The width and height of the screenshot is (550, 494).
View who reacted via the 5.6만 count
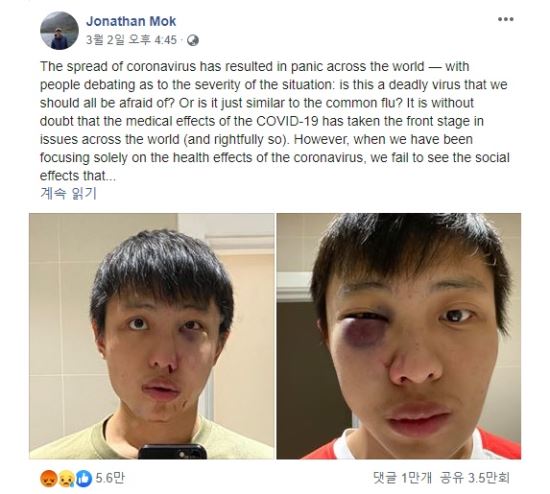110,478
